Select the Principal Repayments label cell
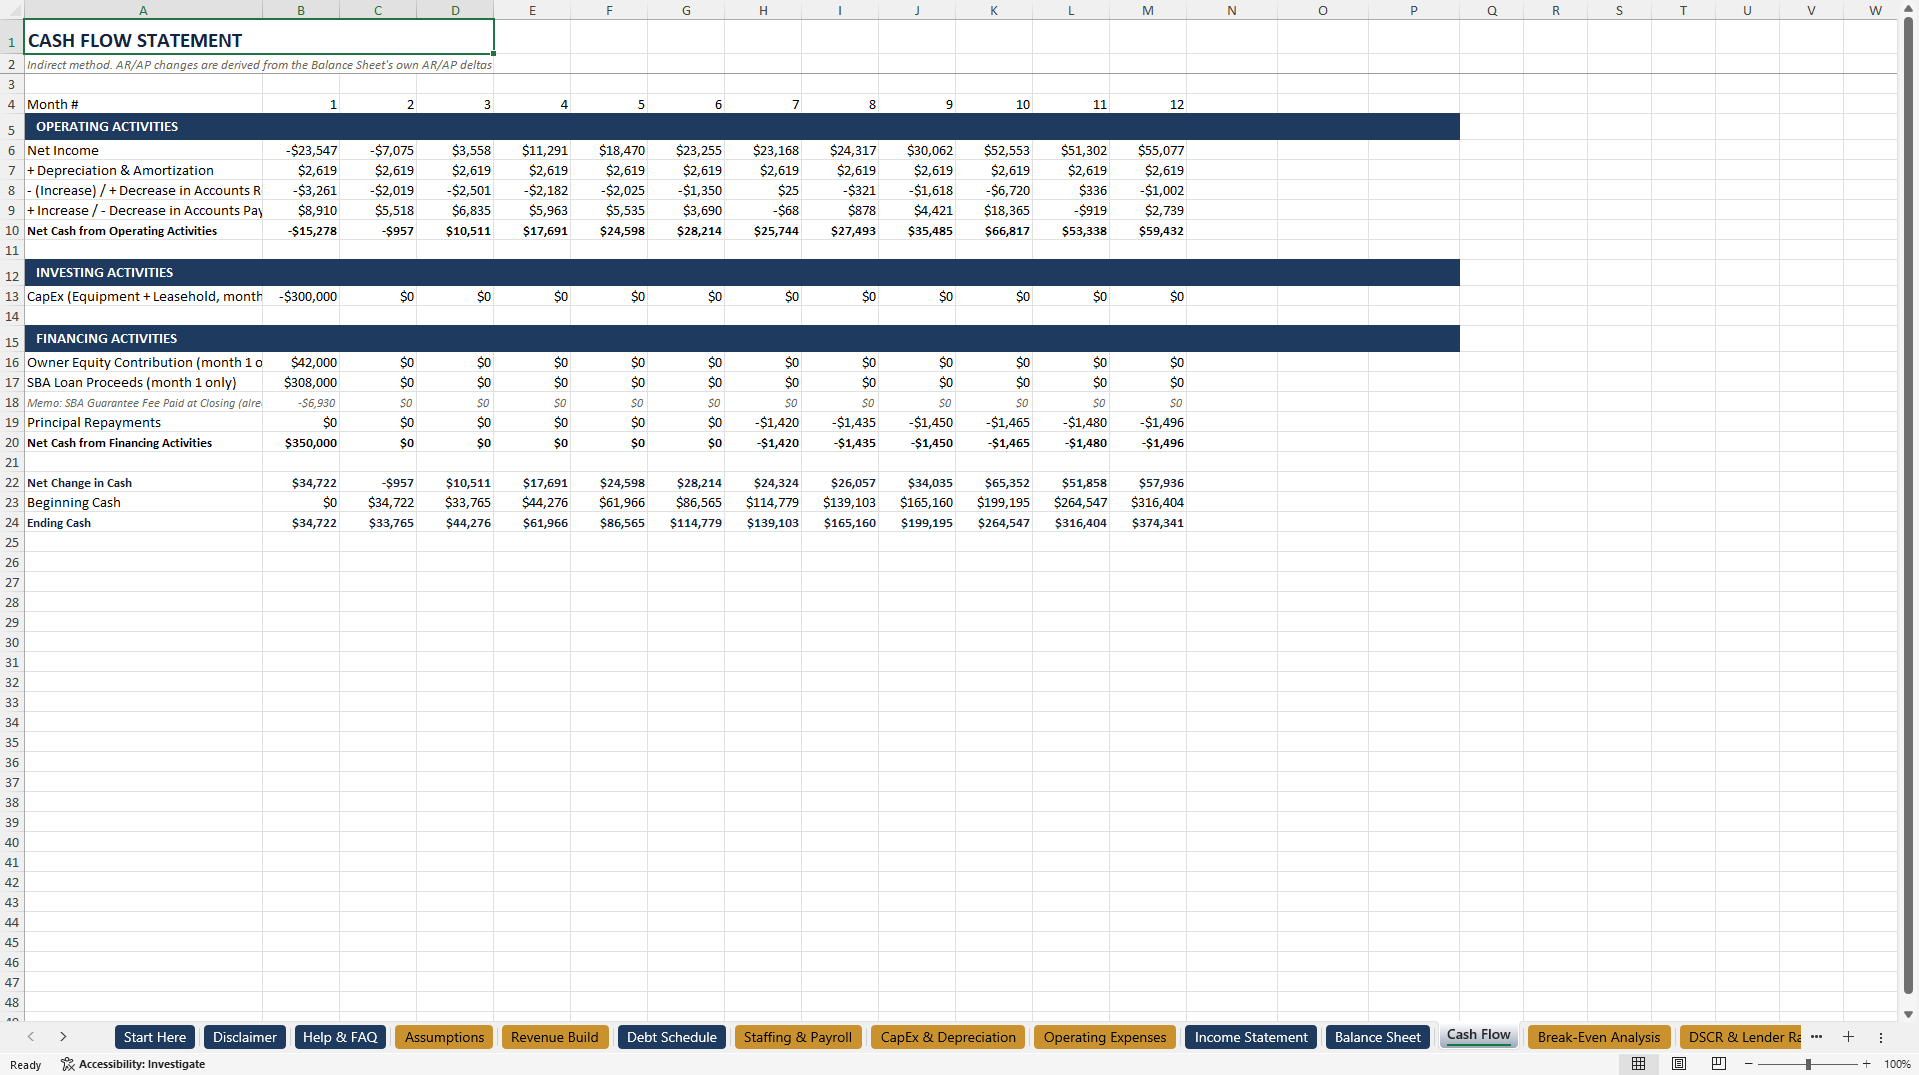1919x1075 pixels. click(143, 423)
